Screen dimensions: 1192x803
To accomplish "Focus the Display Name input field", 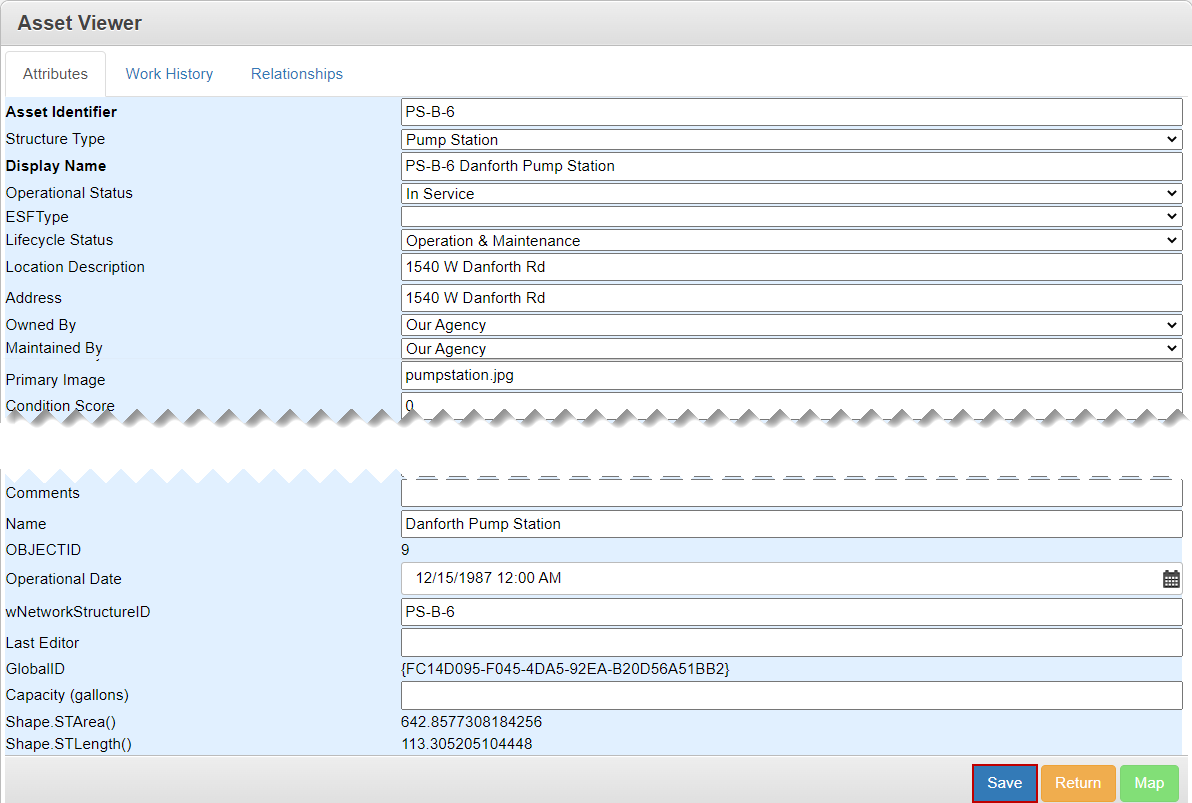I will coord(791,166).
